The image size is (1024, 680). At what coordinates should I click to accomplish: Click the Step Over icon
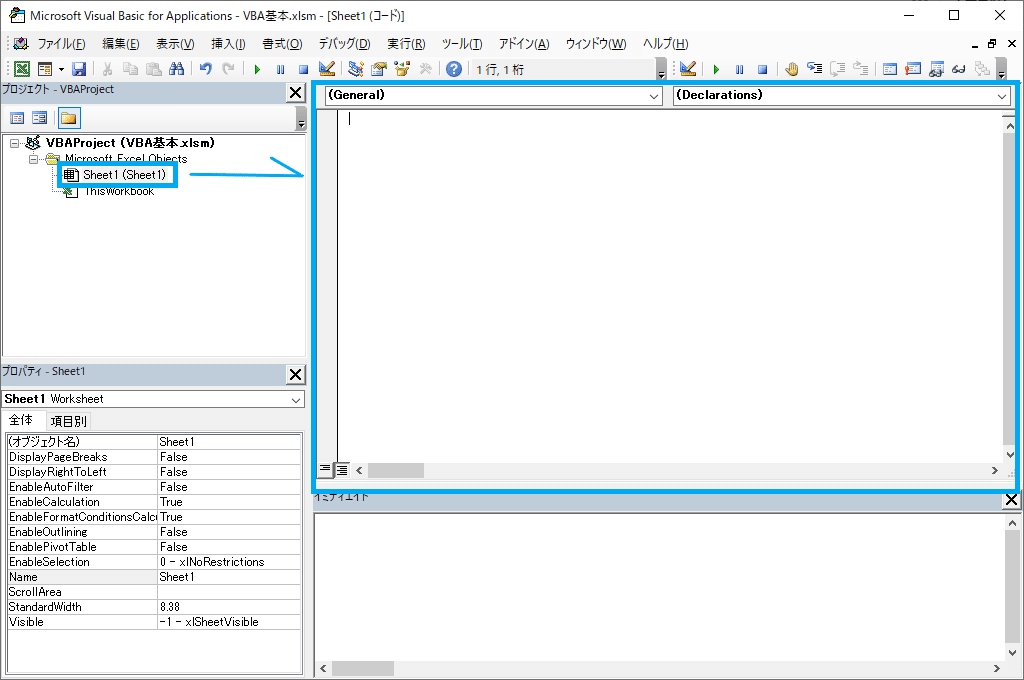click(x=838, y=69)
